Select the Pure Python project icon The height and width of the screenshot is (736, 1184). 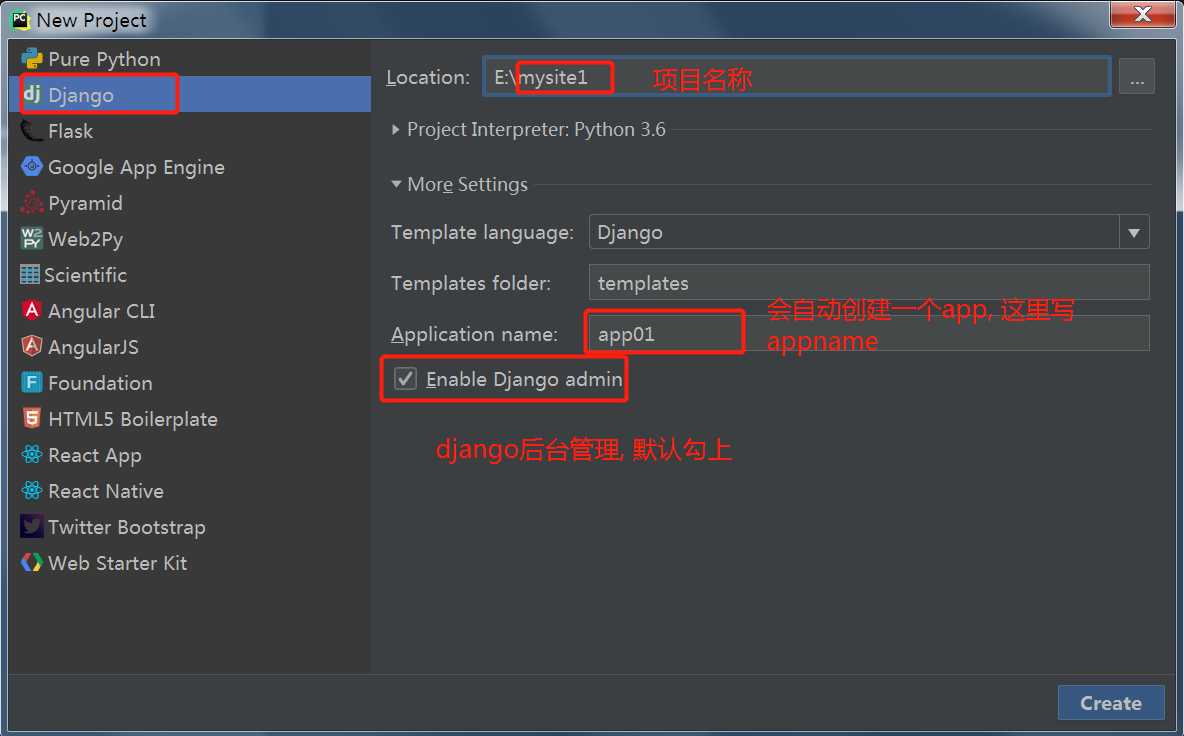(x=32, y=59)
